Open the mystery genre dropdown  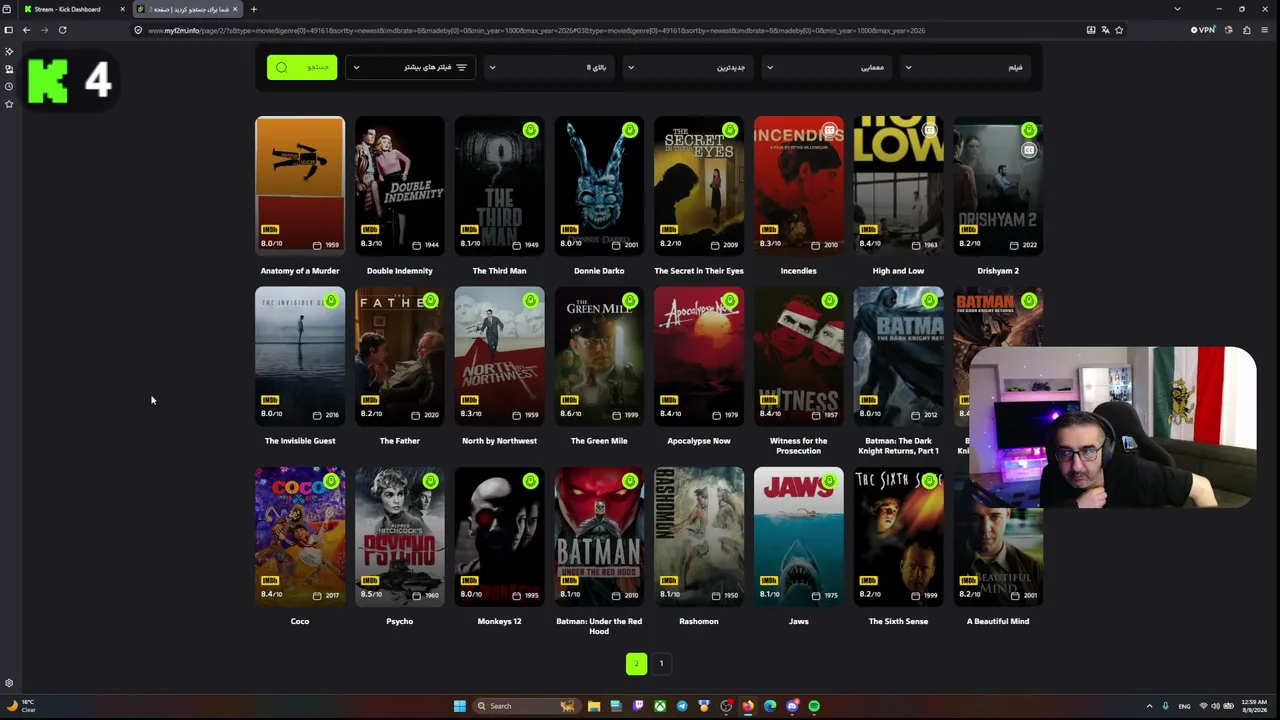(827, 67)
